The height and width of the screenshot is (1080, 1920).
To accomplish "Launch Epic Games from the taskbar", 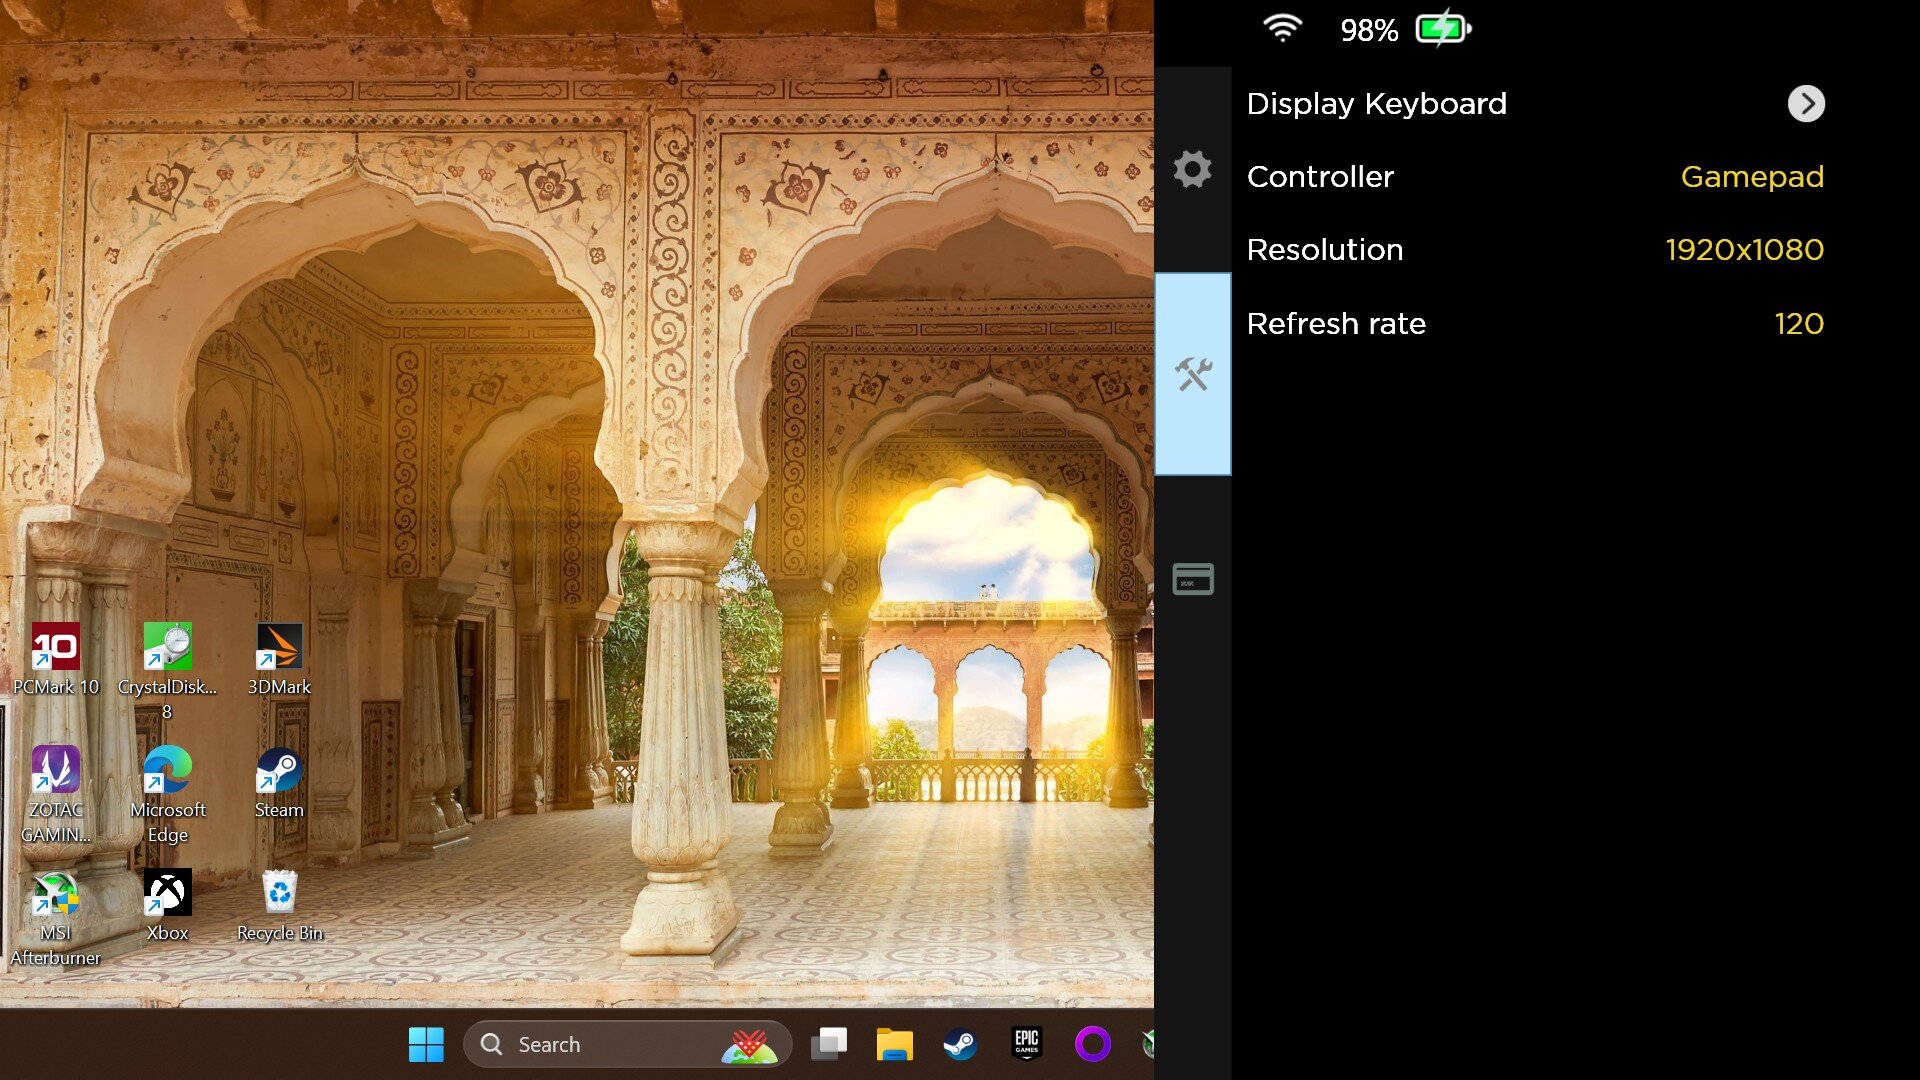I will coord(1026,1044).
